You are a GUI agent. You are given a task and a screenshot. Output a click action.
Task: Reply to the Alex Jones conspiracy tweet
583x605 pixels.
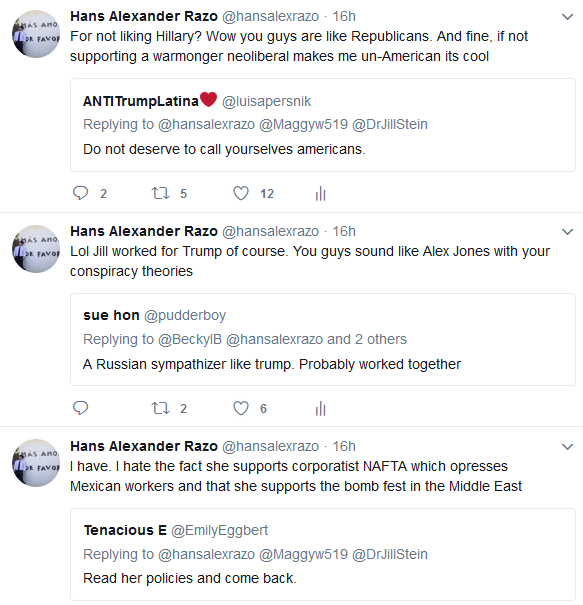point(81,408)
